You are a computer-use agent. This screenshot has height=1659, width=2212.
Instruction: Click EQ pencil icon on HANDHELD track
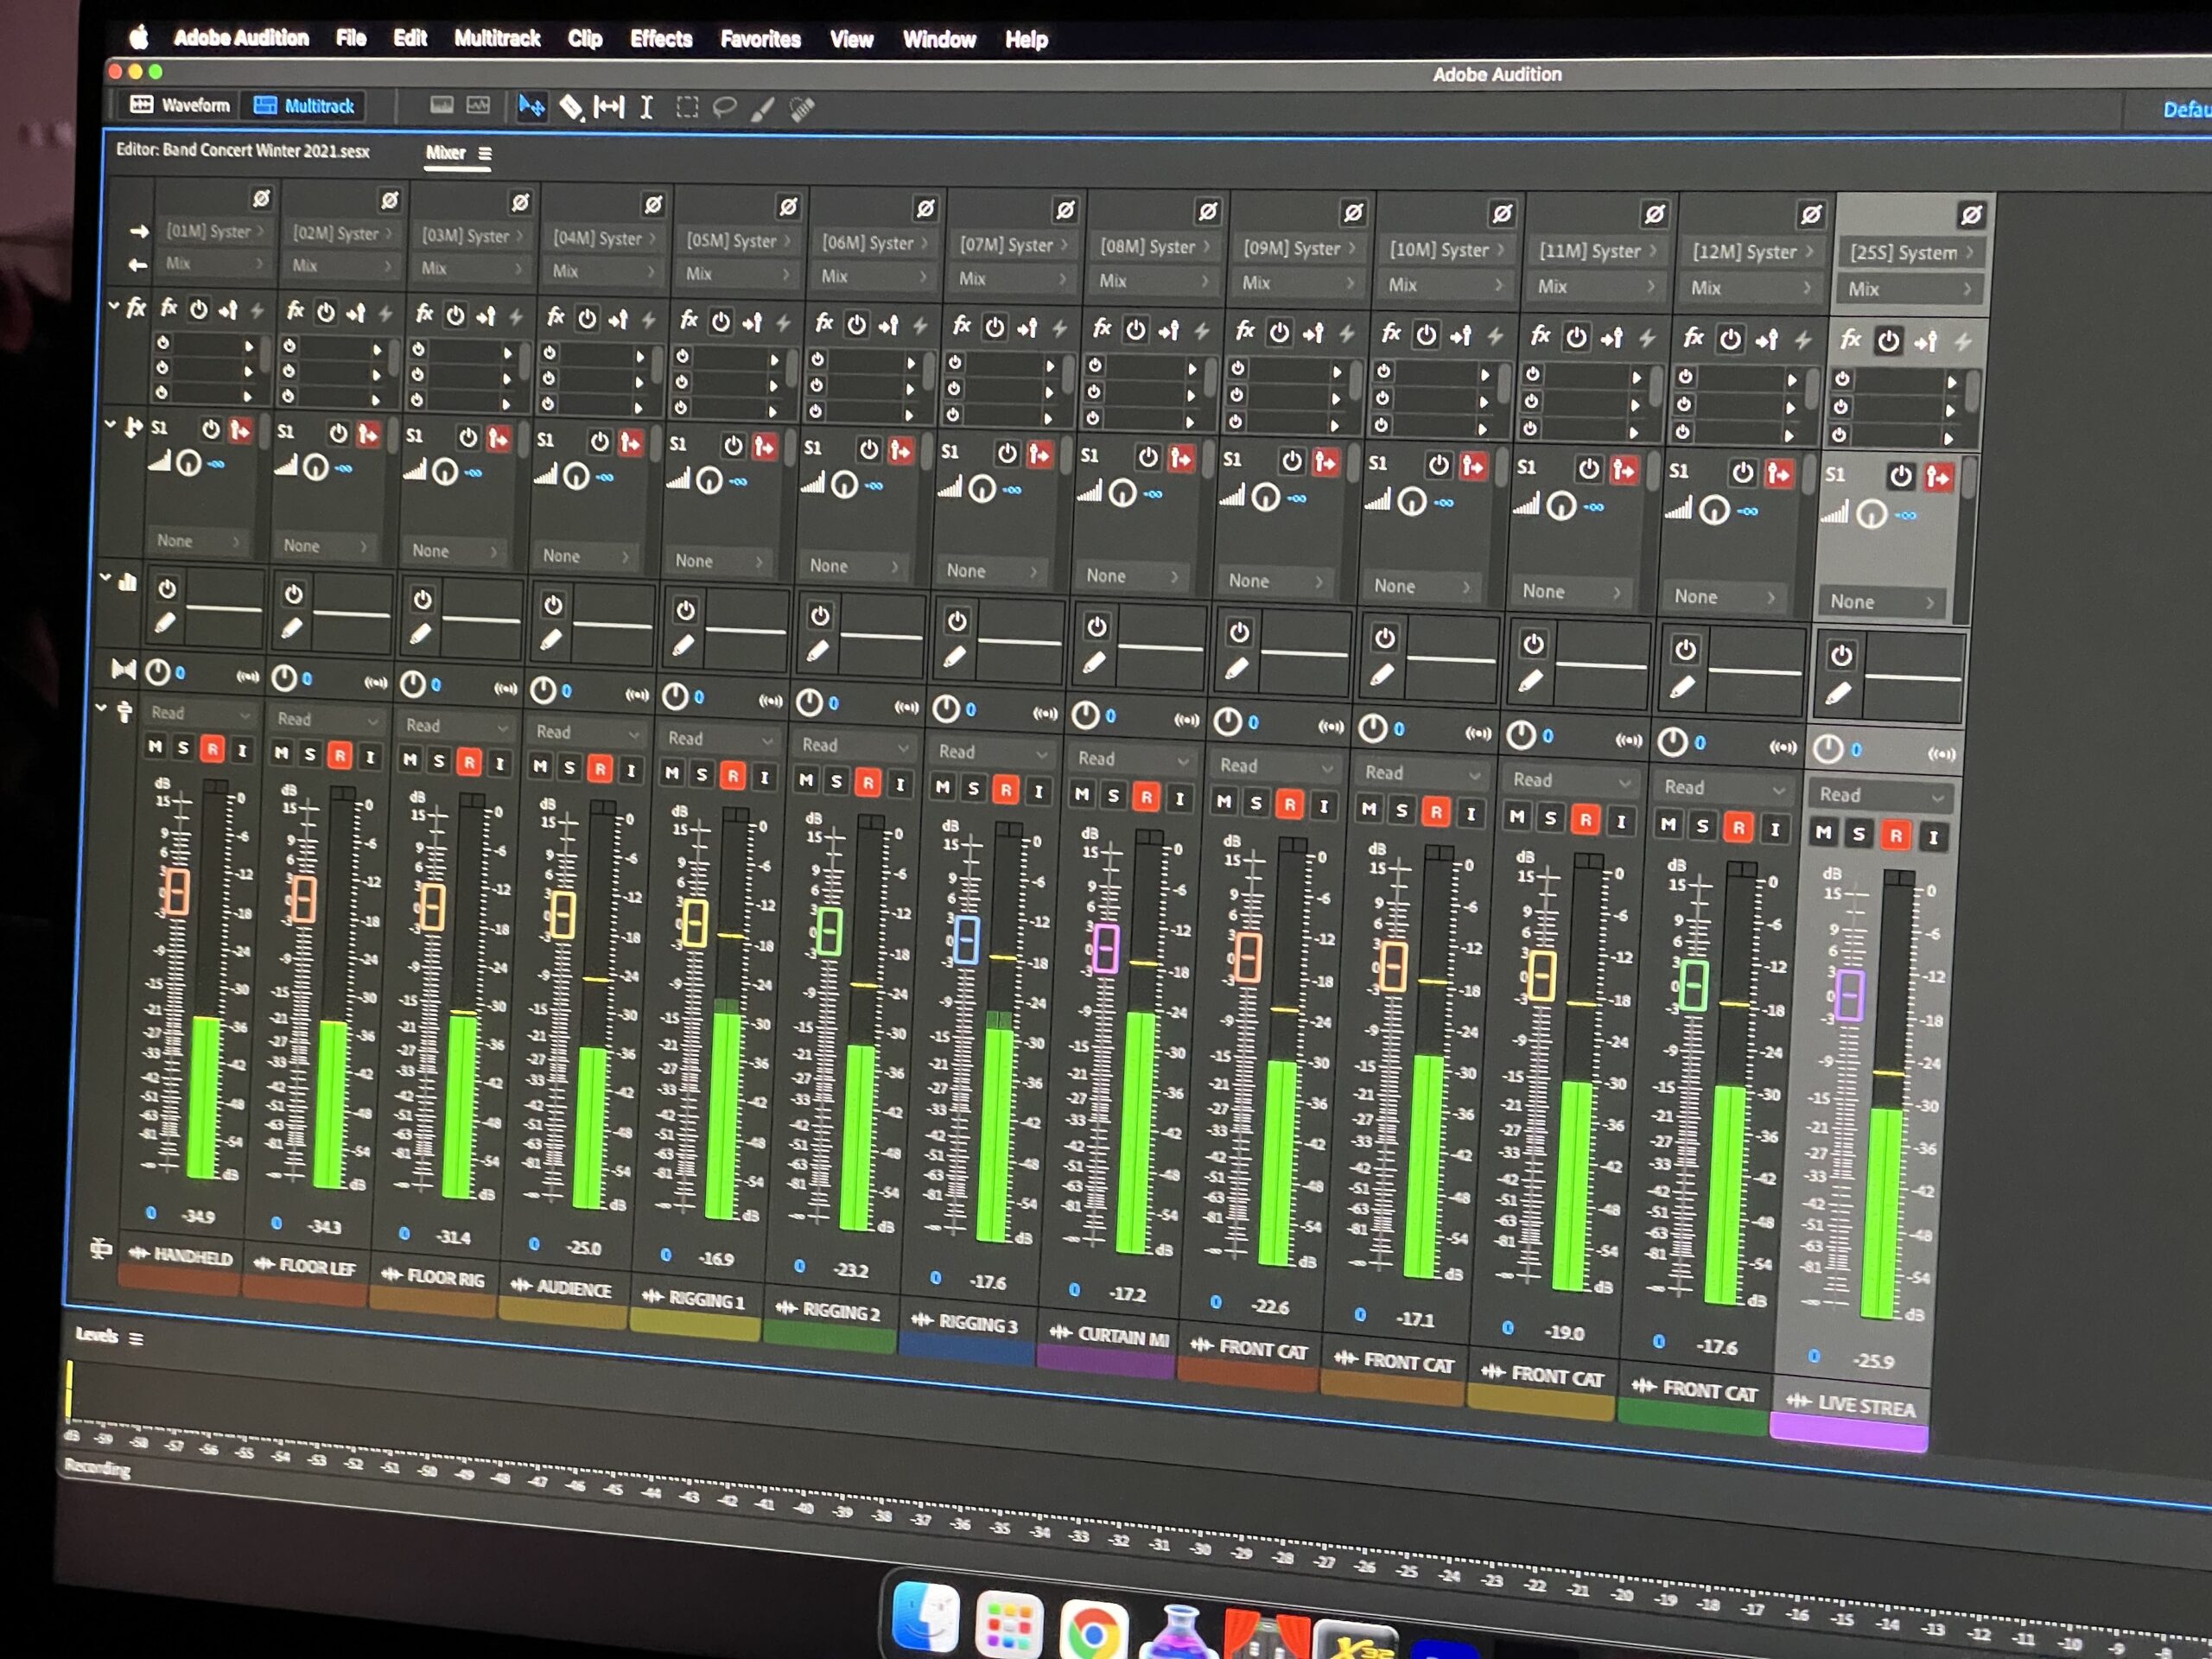pos(165,624)
